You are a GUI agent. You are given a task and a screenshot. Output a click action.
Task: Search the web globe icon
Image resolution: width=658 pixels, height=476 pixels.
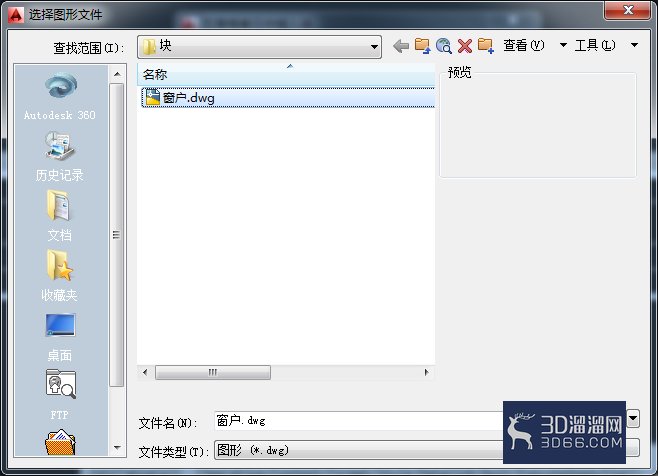(x=444, y=46)
